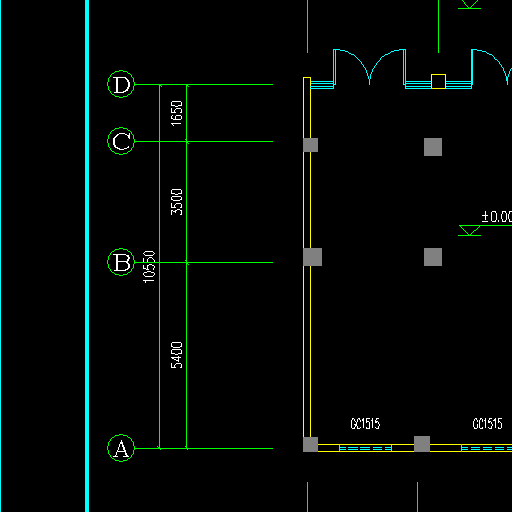Click the right GC1515 window label
The height and width of the screenshot is (512, 512).
487,424
